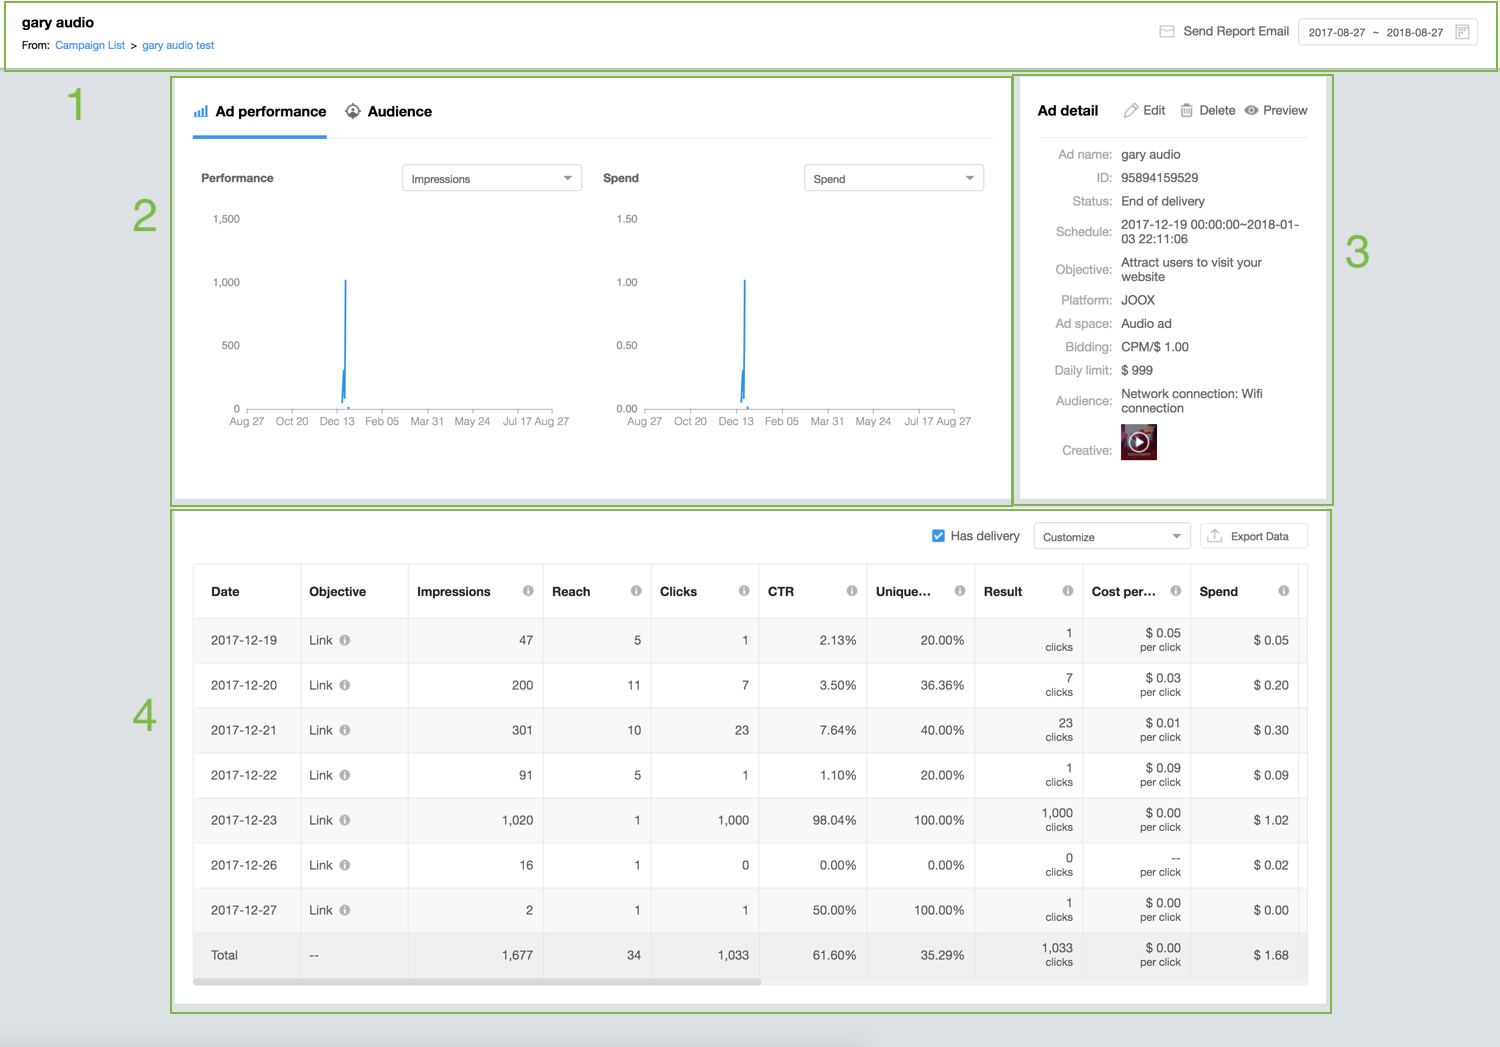Image resolution: width=1500 pixels, height=1047 pixels.
Task: Click the End of delivery status text
Action: 1163,201
